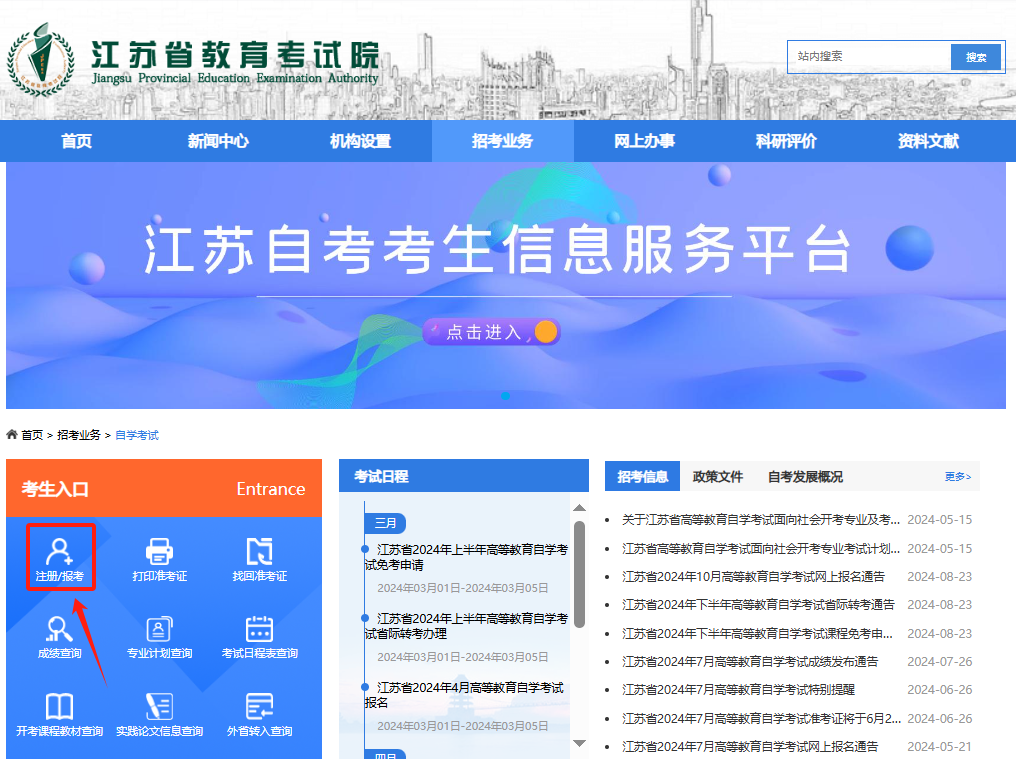Screen dimensions: 1016x764
Task: Open the 招考业务 navigation menu
Action: [502, 141]
